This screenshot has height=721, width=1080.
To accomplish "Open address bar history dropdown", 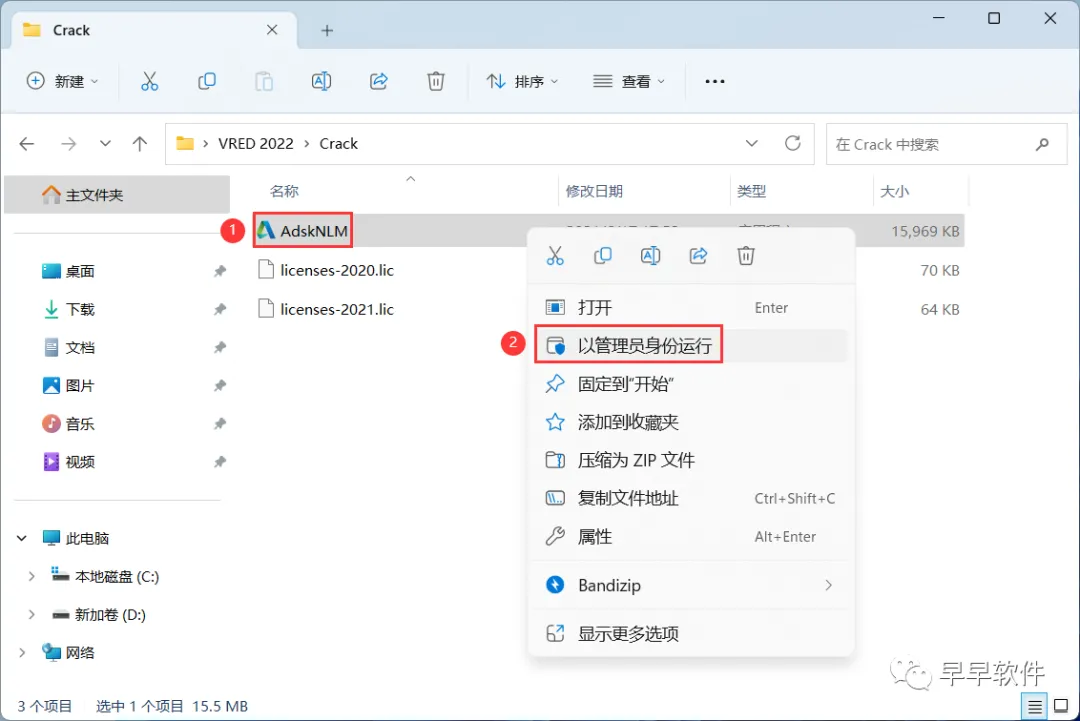I will 751,143.
